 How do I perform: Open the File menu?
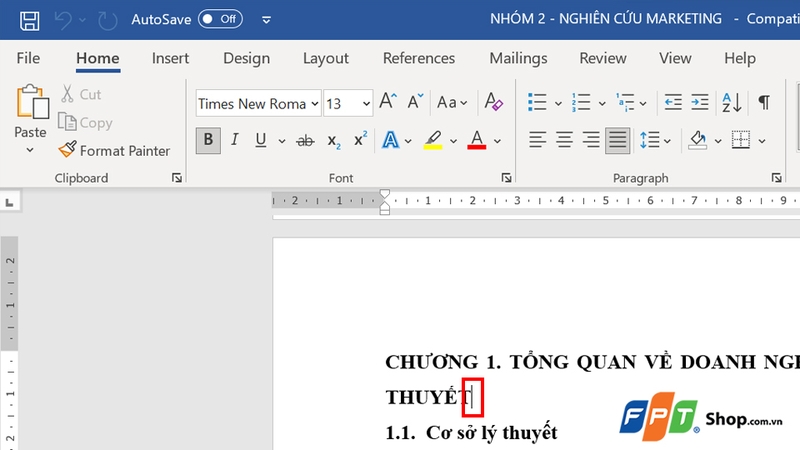pos(28,58)
